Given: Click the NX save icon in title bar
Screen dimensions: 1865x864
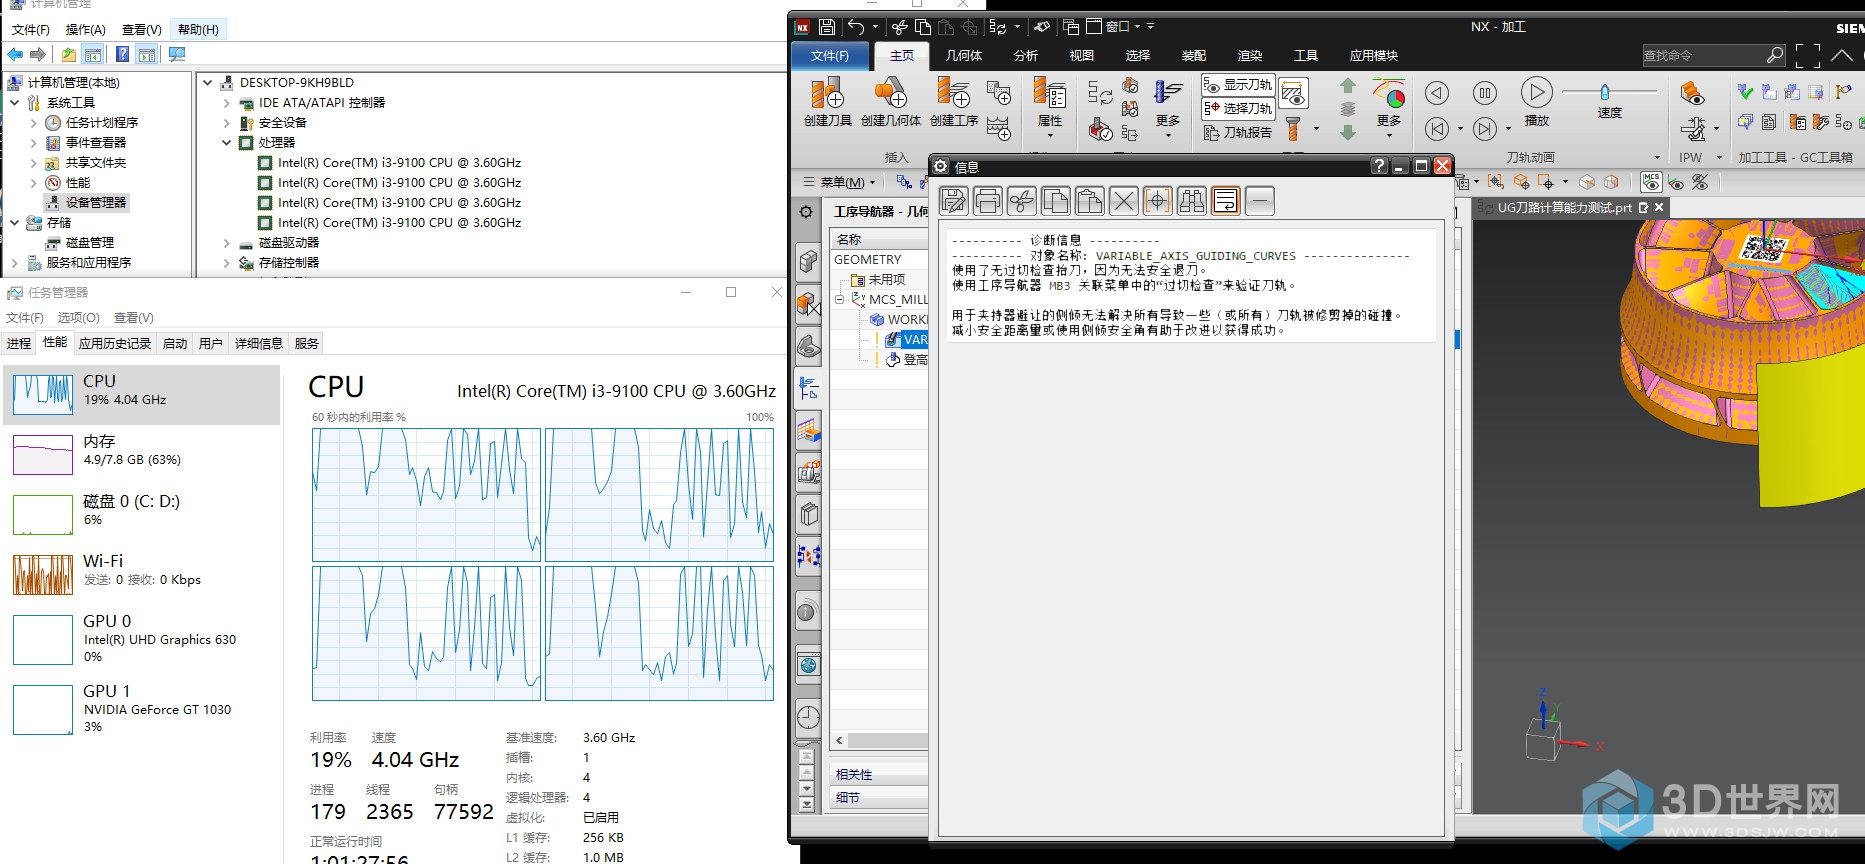Looking at the screenshot, I should pyautogui.click(x=827, y=27).
